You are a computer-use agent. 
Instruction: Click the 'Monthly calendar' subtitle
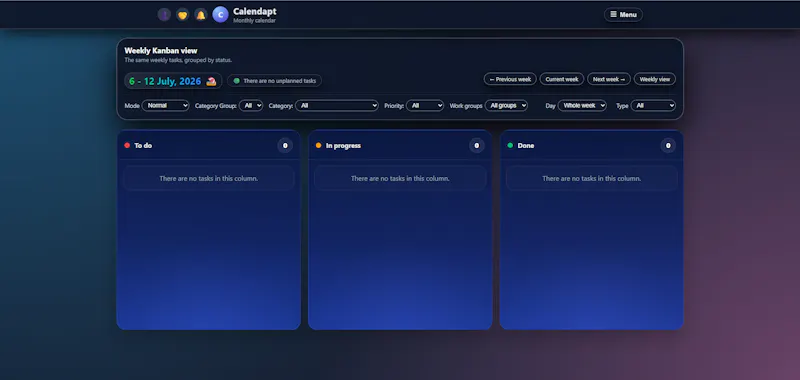tap(254, 21)
